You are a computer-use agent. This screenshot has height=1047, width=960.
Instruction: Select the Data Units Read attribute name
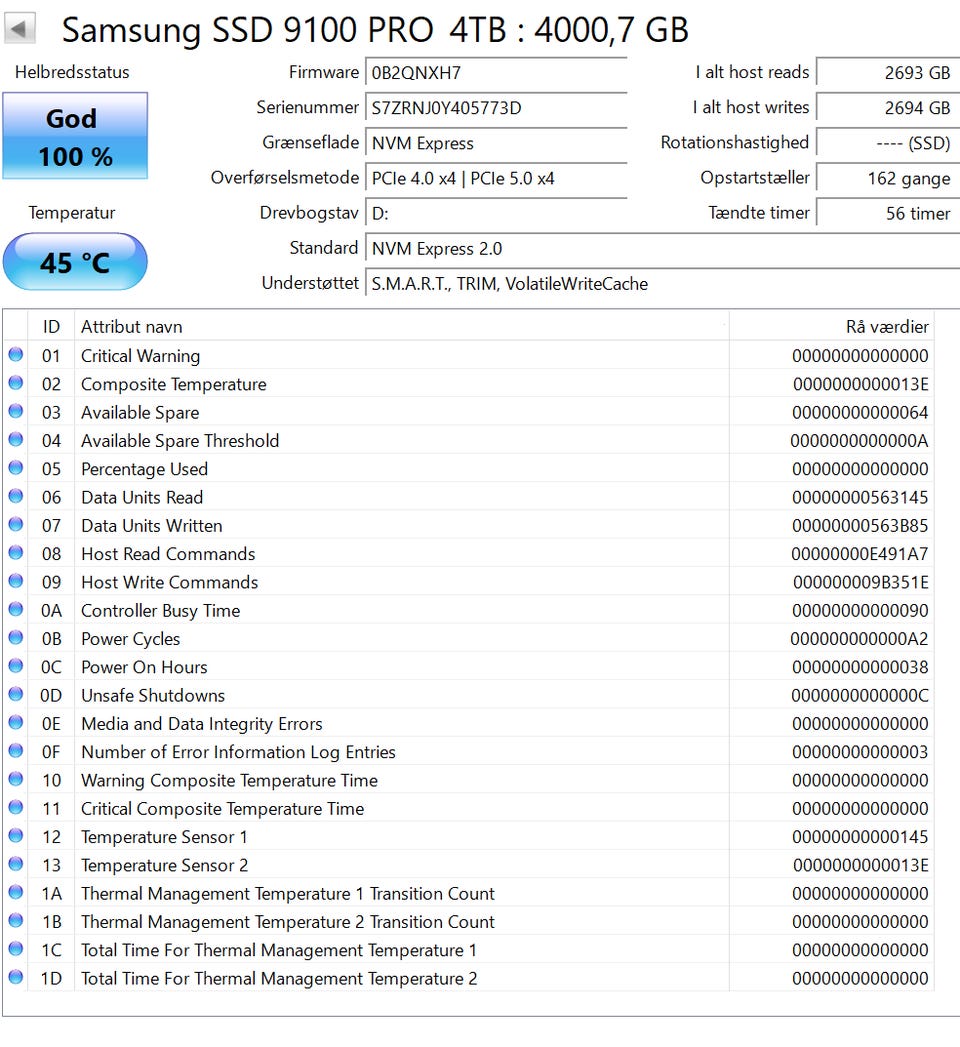(x=142, y=497)
